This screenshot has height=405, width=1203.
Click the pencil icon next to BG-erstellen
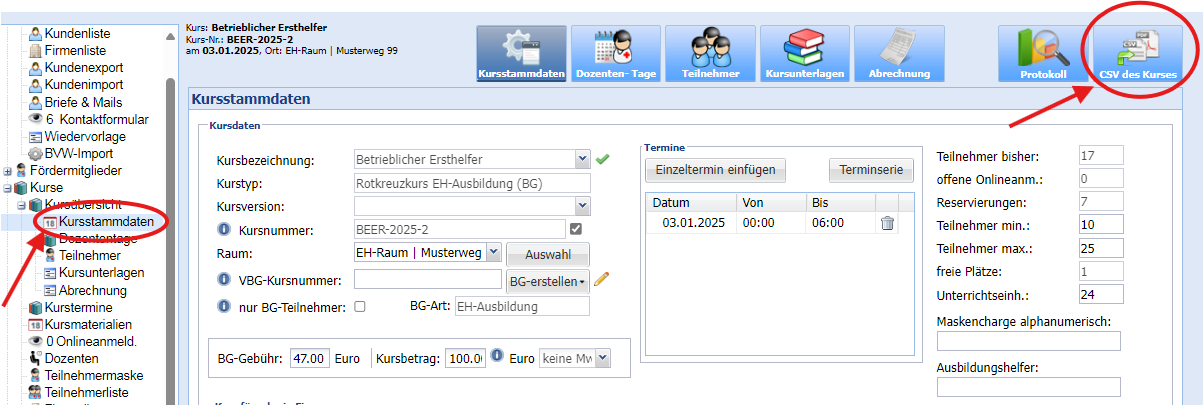click(x=601, y=280)
